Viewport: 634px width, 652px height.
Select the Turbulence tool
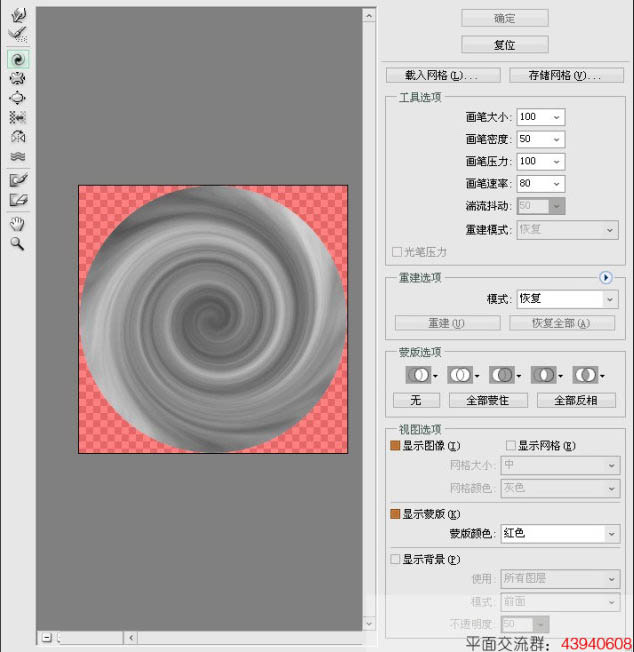17,156
